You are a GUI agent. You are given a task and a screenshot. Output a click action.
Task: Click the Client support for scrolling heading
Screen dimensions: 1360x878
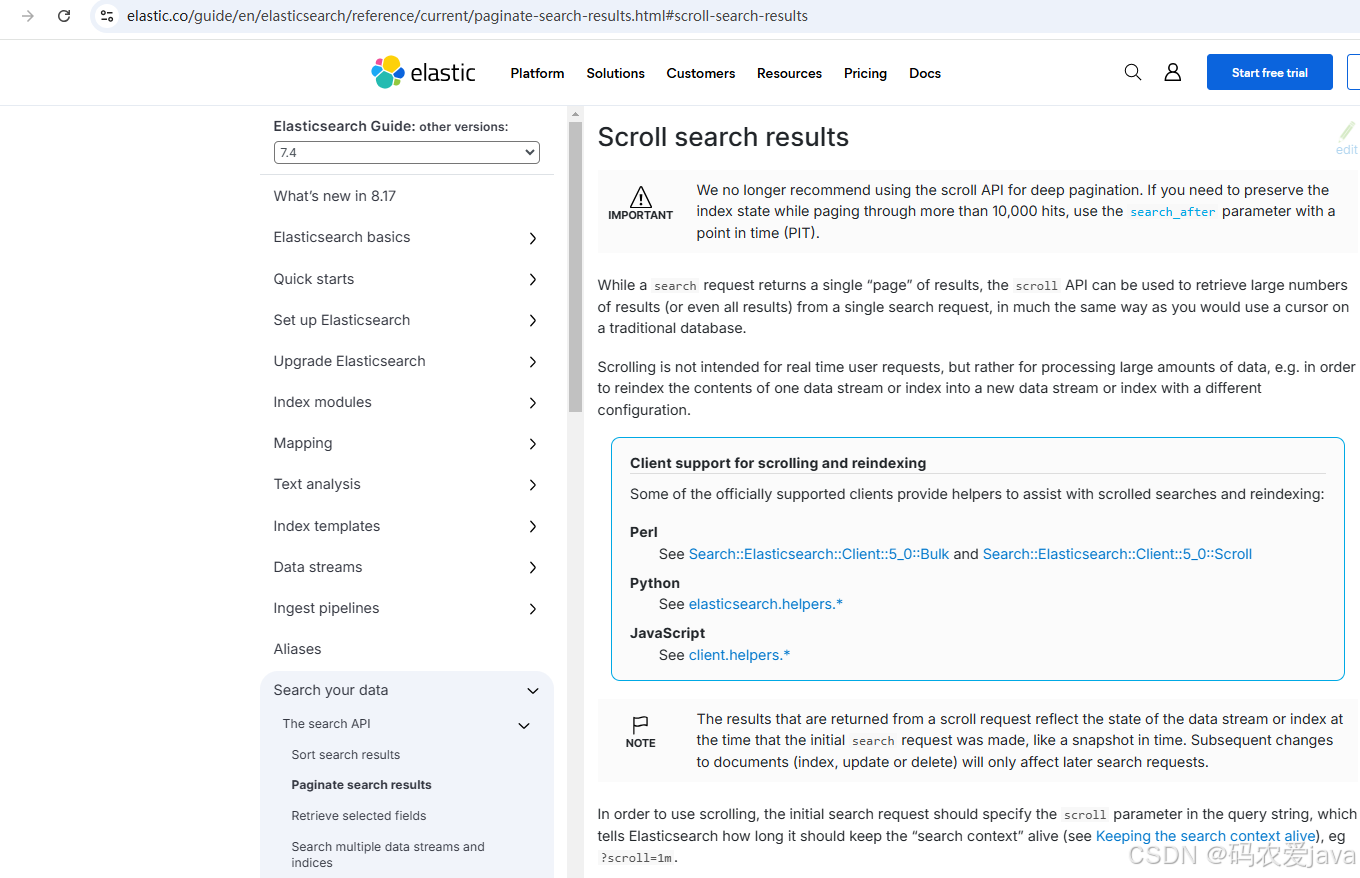(x=778, y=463)
